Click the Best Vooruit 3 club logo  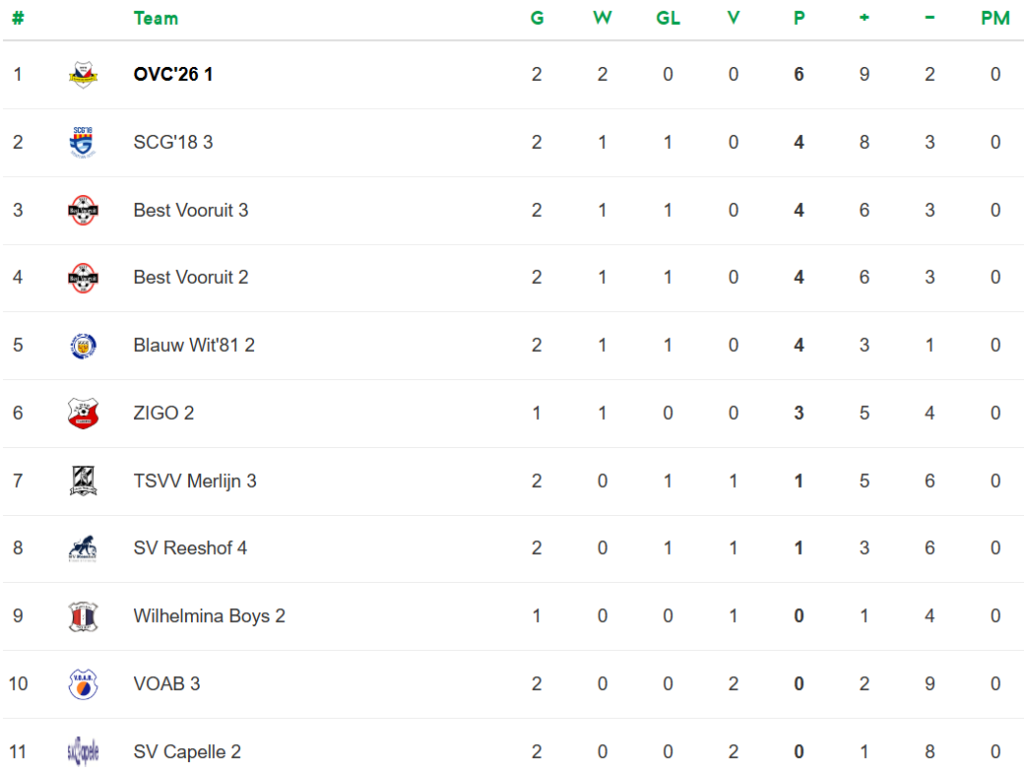coord(83,210)
